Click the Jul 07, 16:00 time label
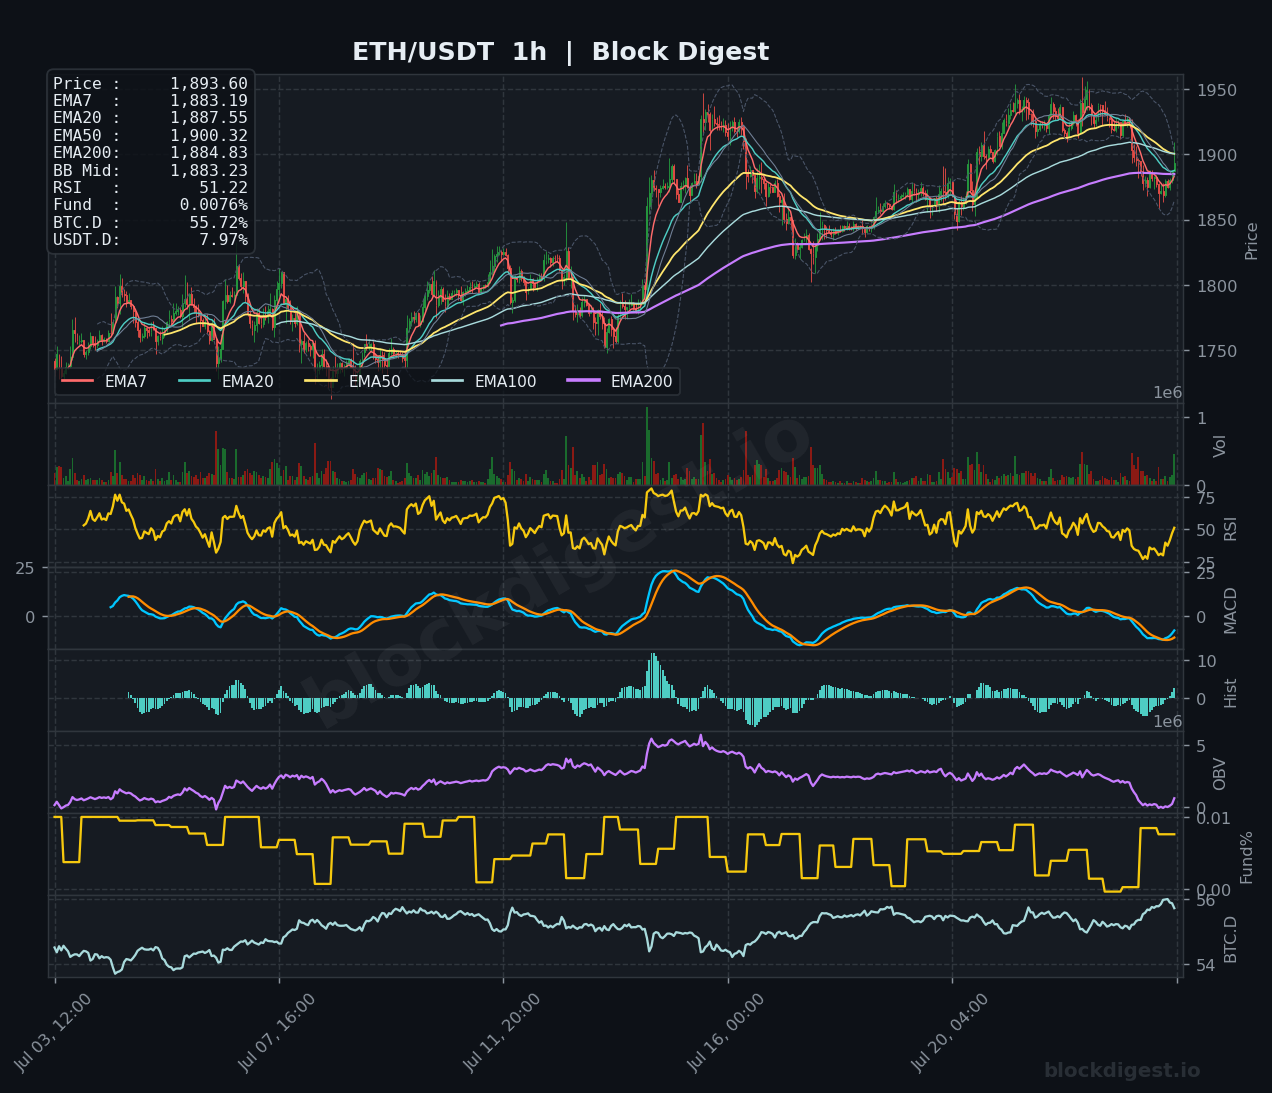Screen dimensions: 1272x1093 (x=278, y=1033)
